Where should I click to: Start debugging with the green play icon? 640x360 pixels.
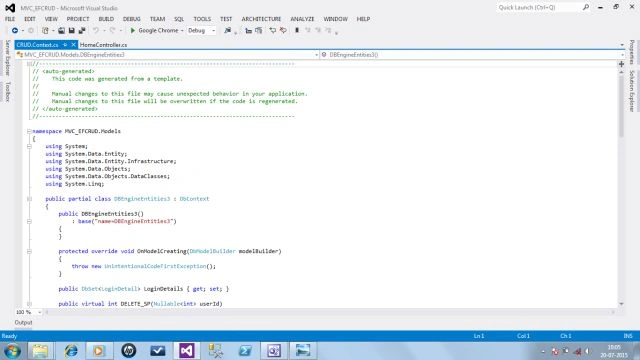point(132,31)
